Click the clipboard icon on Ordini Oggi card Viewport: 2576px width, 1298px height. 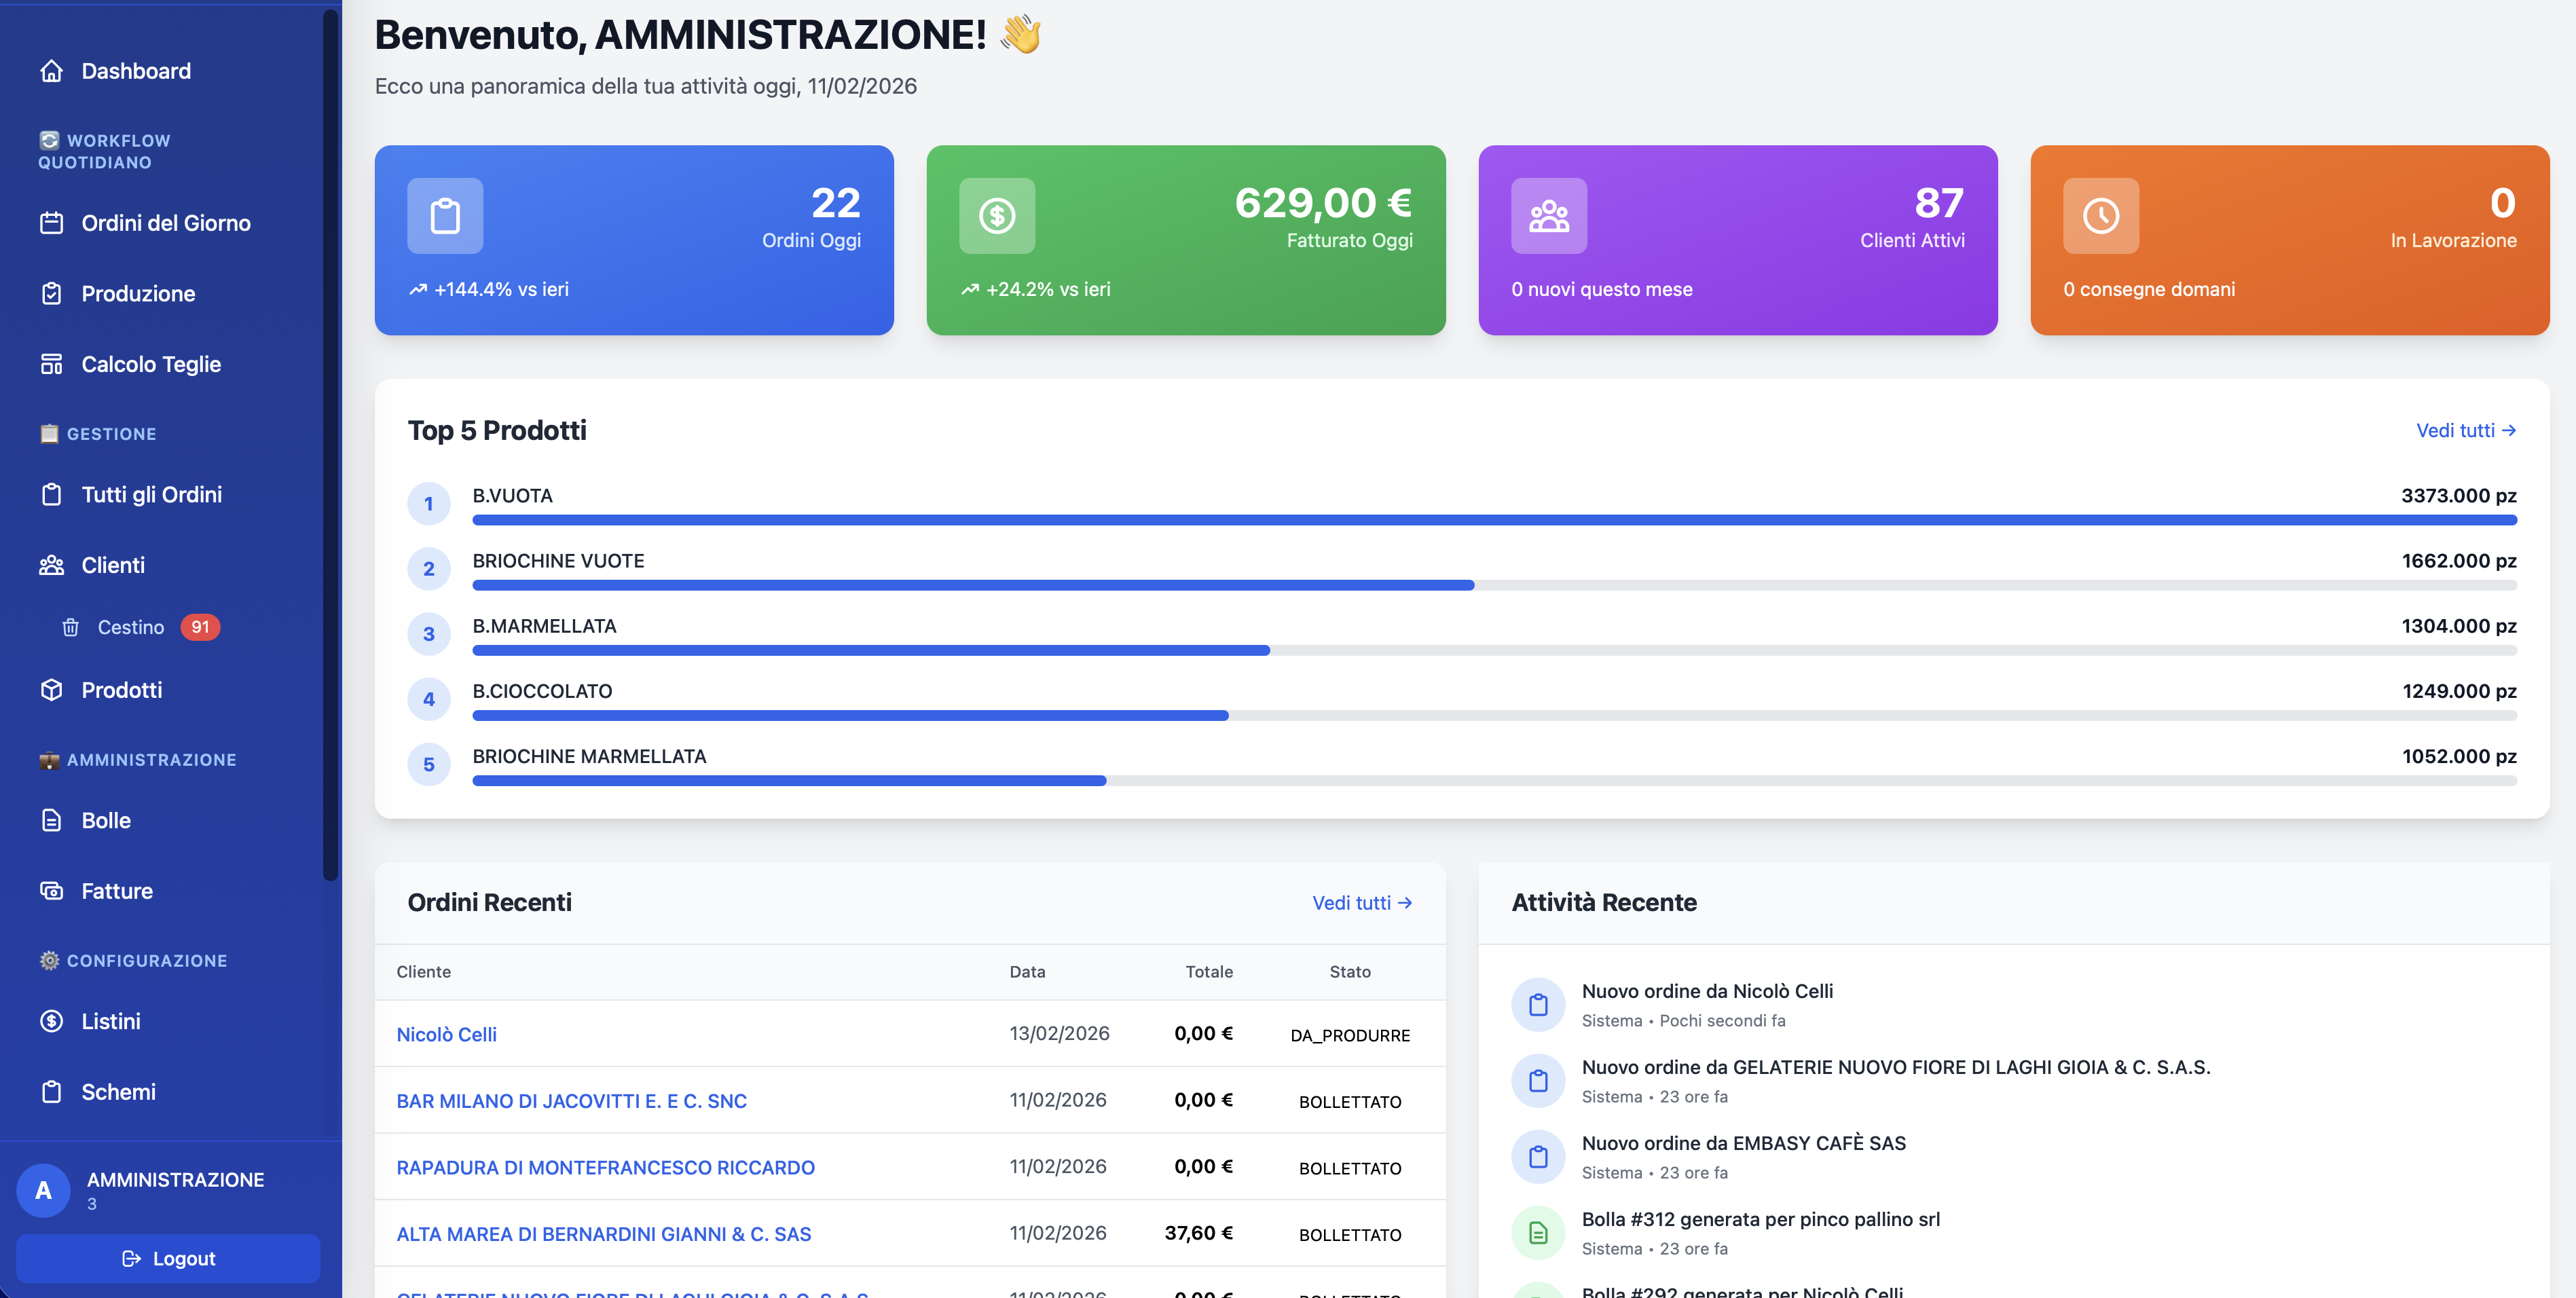point(445,216)
